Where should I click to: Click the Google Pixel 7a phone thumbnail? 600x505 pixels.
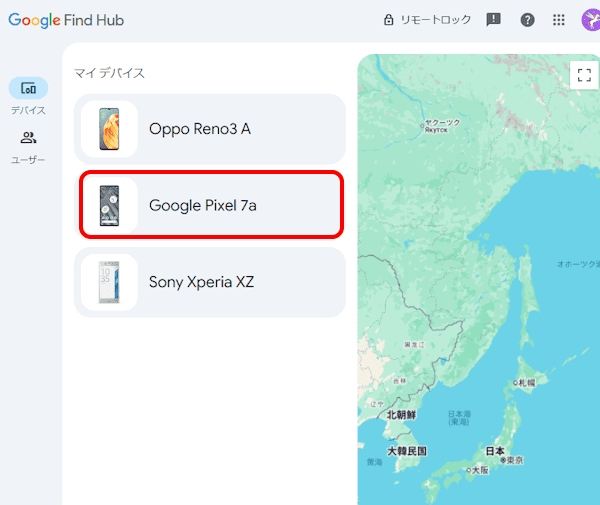109,205
